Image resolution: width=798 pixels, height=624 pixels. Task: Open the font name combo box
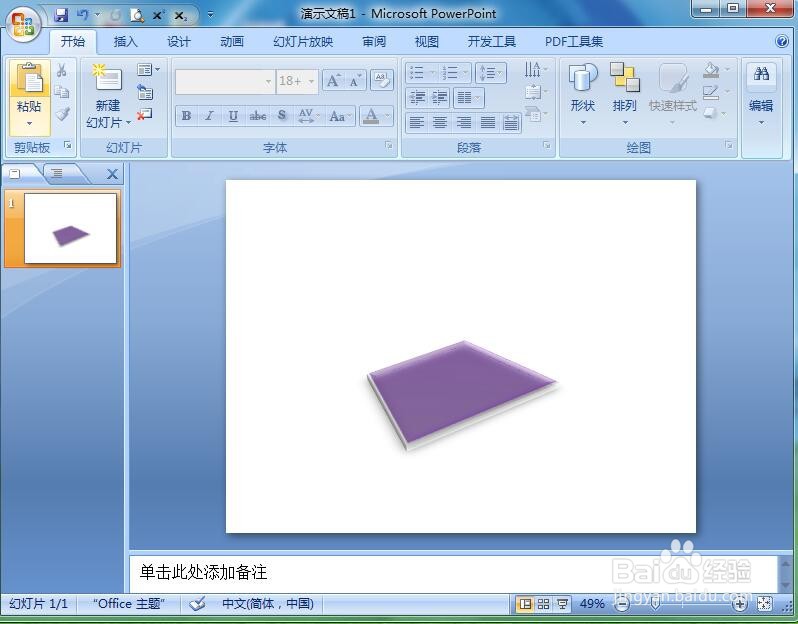coord(224,81)
